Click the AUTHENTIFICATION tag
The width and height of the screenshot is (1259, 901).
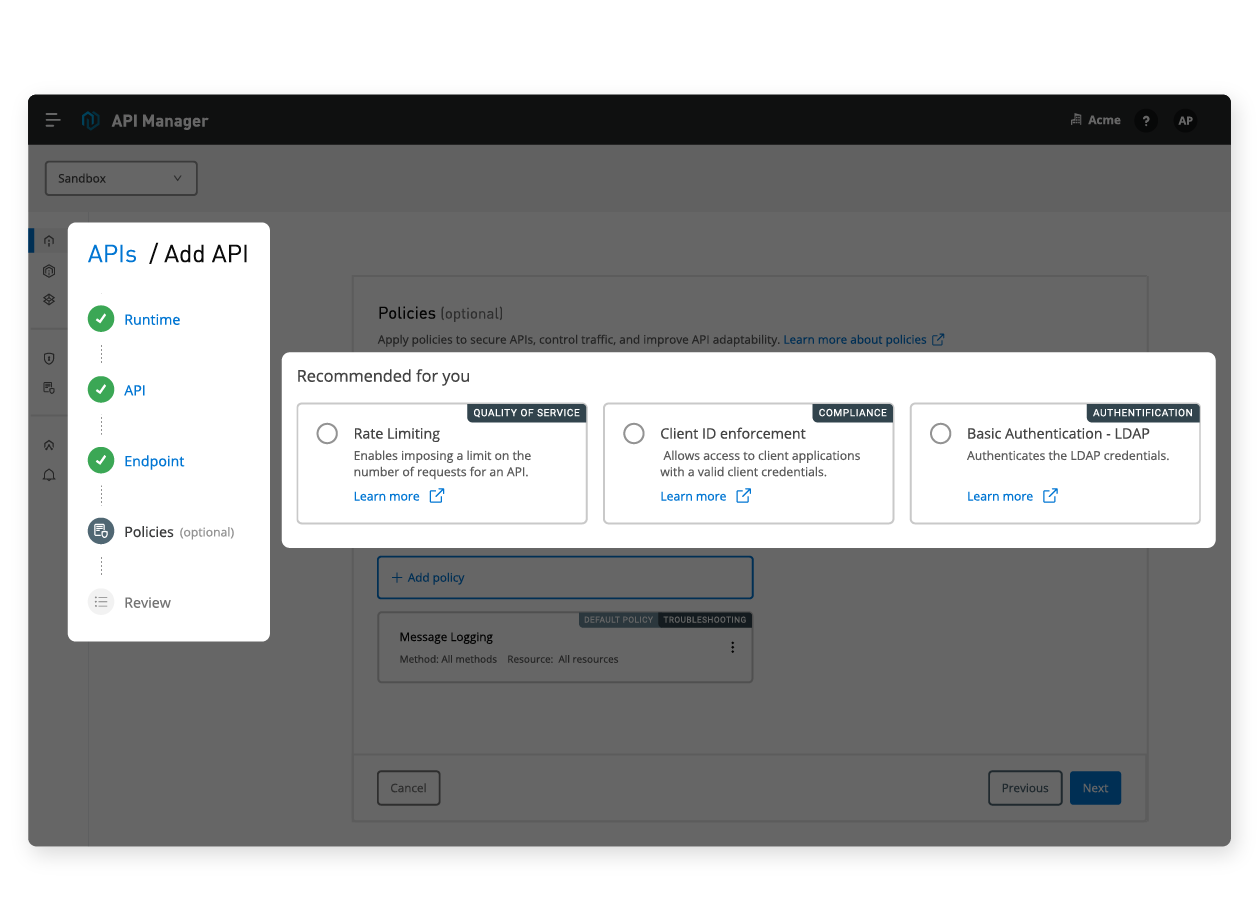pyautogui.click(x=1143, y=413)
